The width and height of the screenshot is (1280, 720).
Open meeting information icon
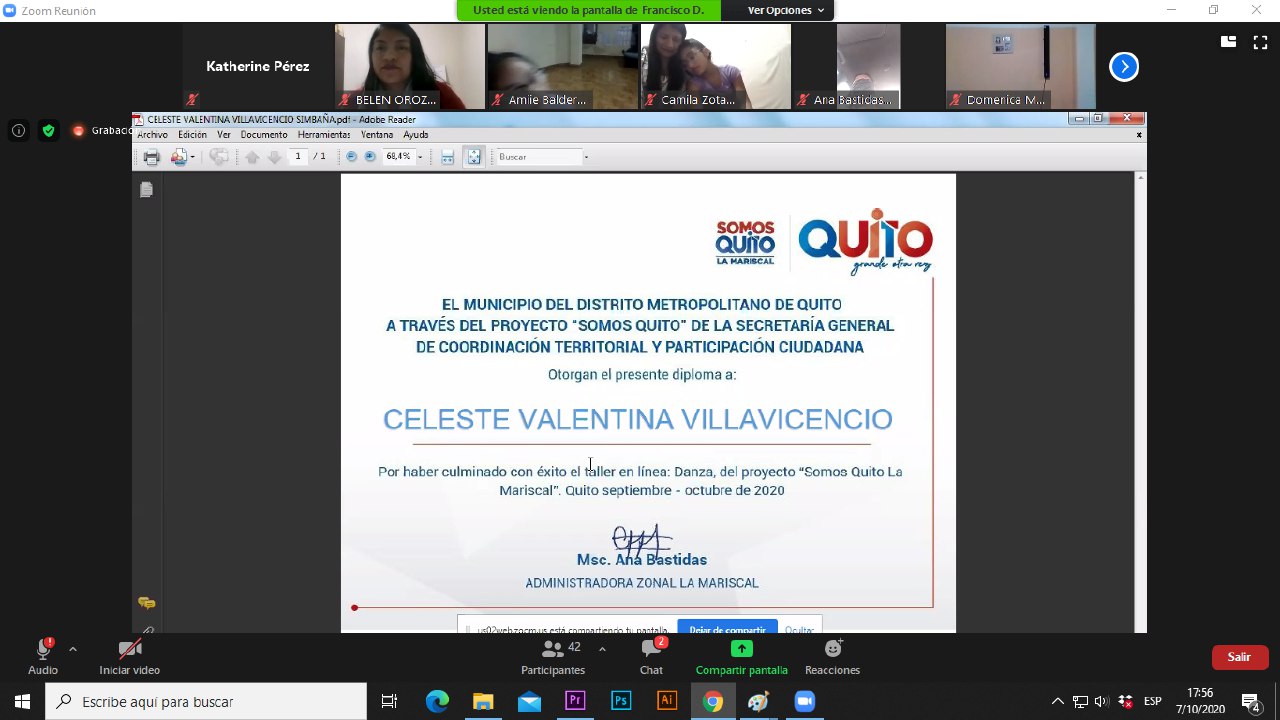coord(18,130)
